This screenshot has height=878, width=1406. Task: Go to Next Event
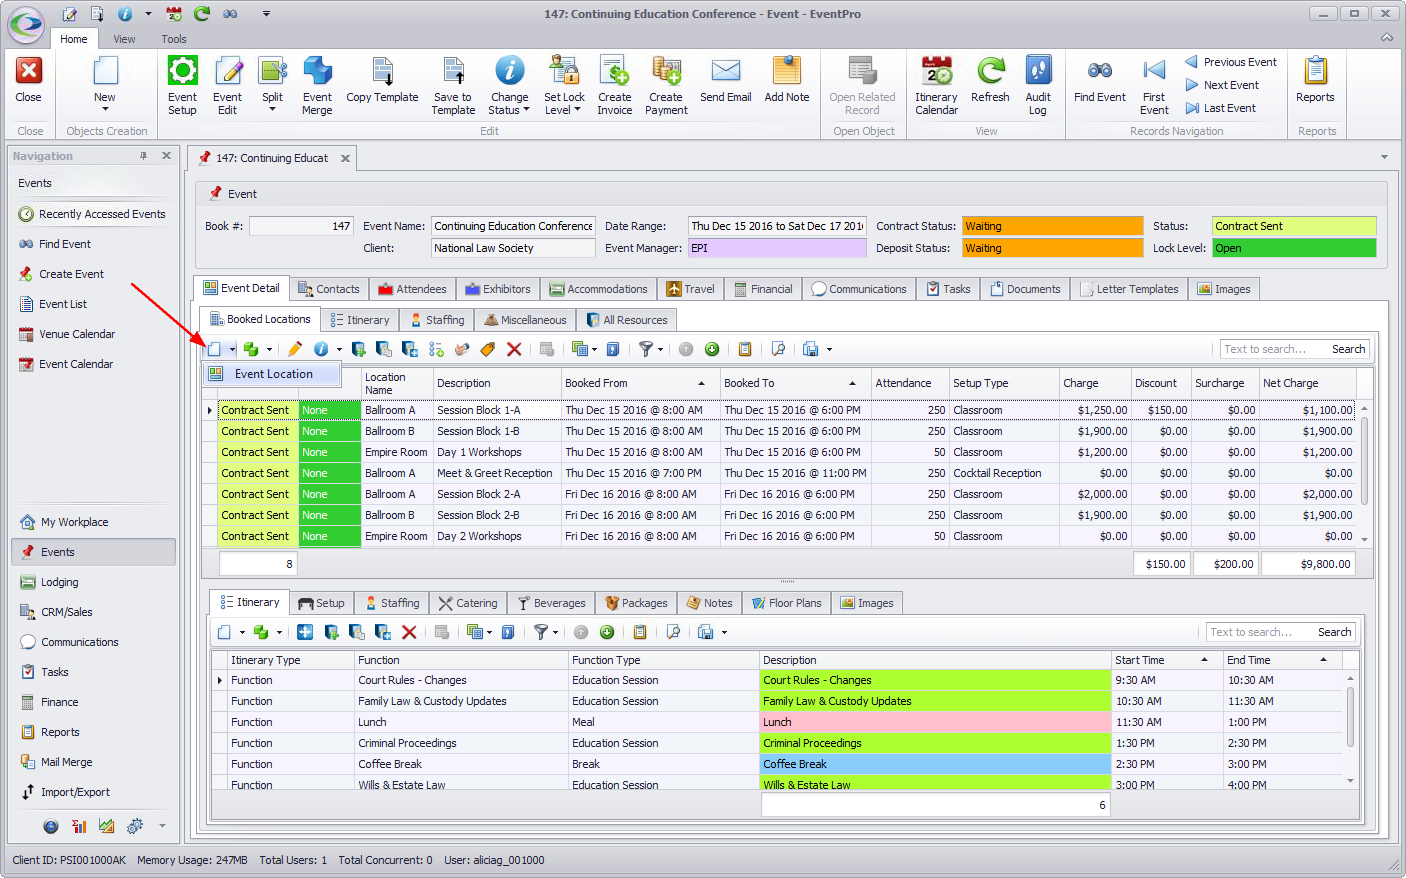pos(1222,85)
